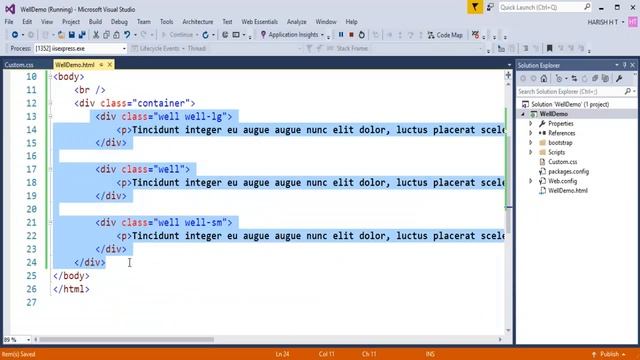Click the Copy icon in toolbar
The height and width of the screenshot is (360, 640).
[x=106, y=35]
